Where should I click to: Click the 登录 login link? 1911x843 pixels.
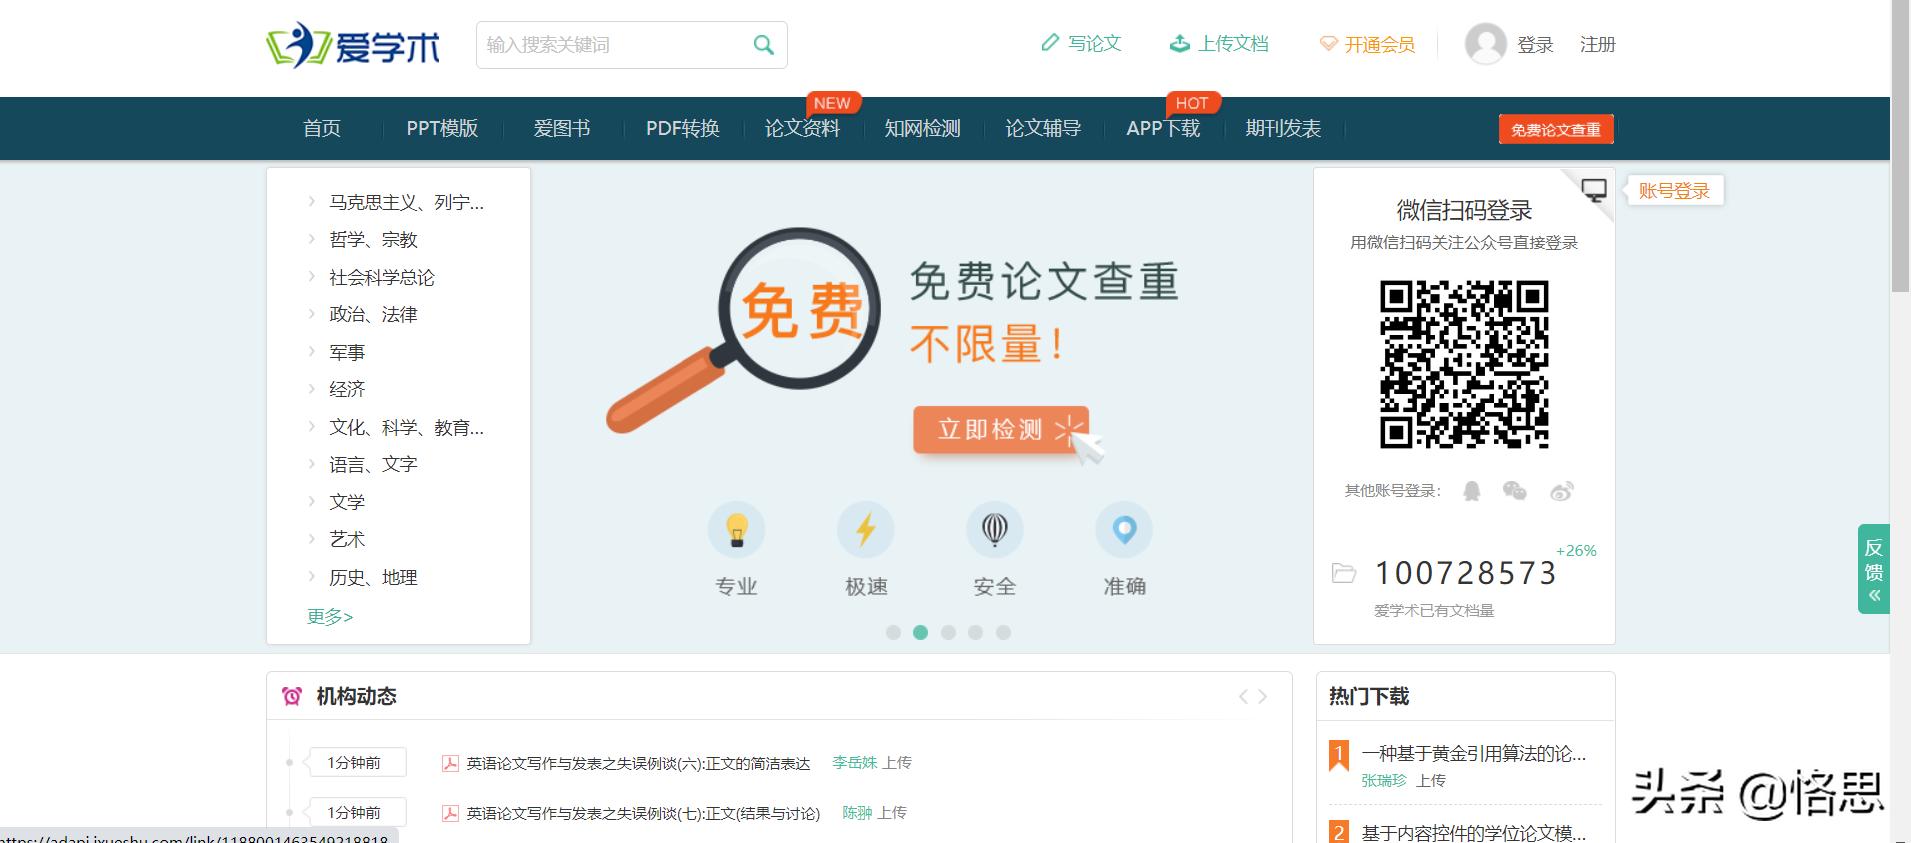[1535, 45]
